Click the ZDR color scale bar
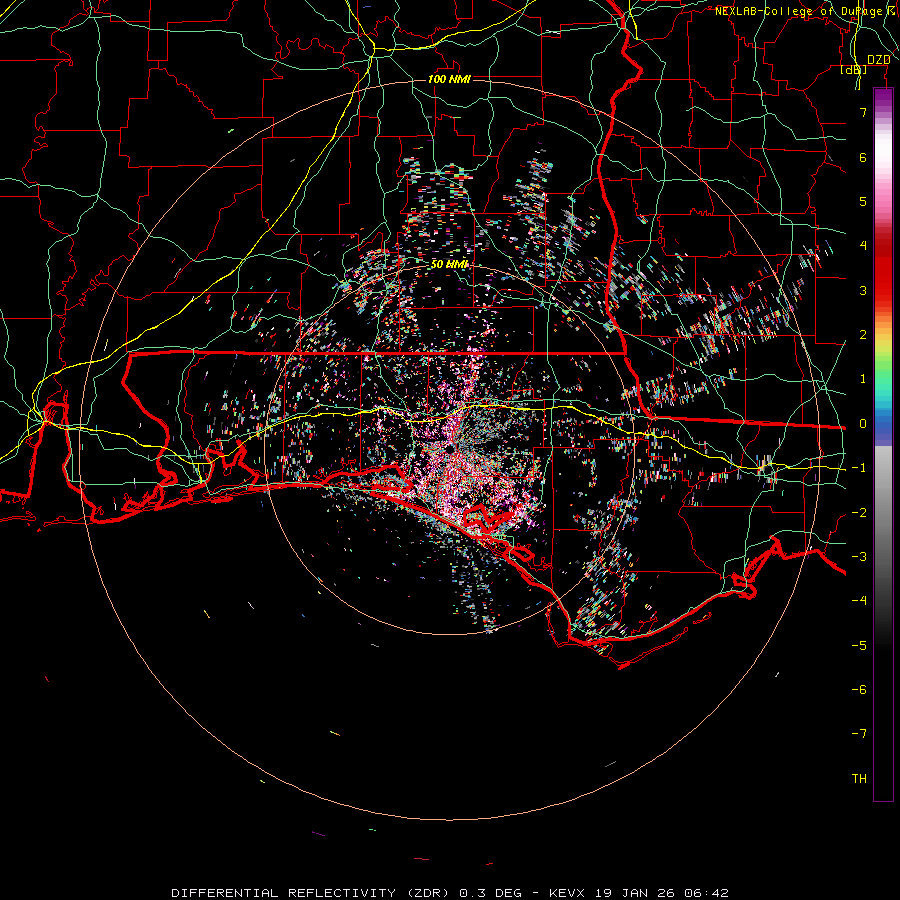Viewport: 900px width, 900px height. 883,444
